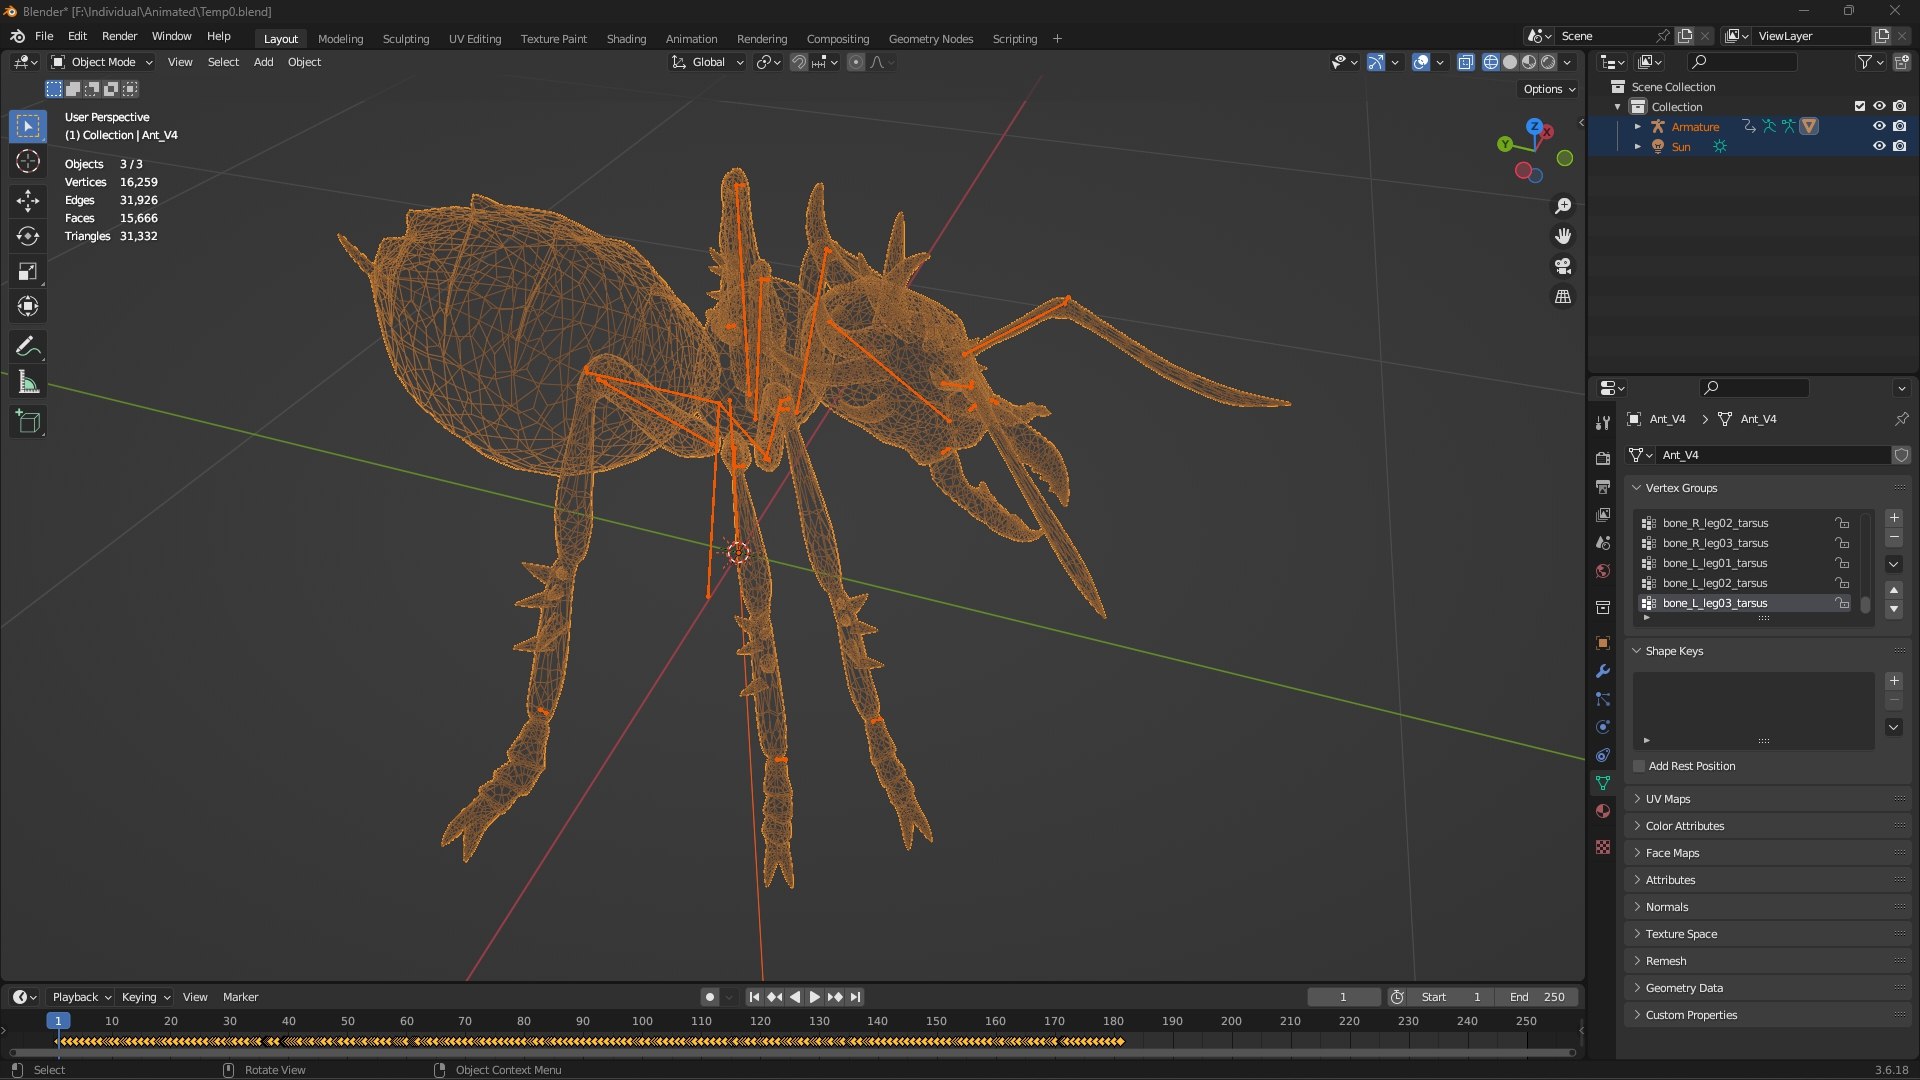
Task: Open the File menu
Action: (44, 36)
